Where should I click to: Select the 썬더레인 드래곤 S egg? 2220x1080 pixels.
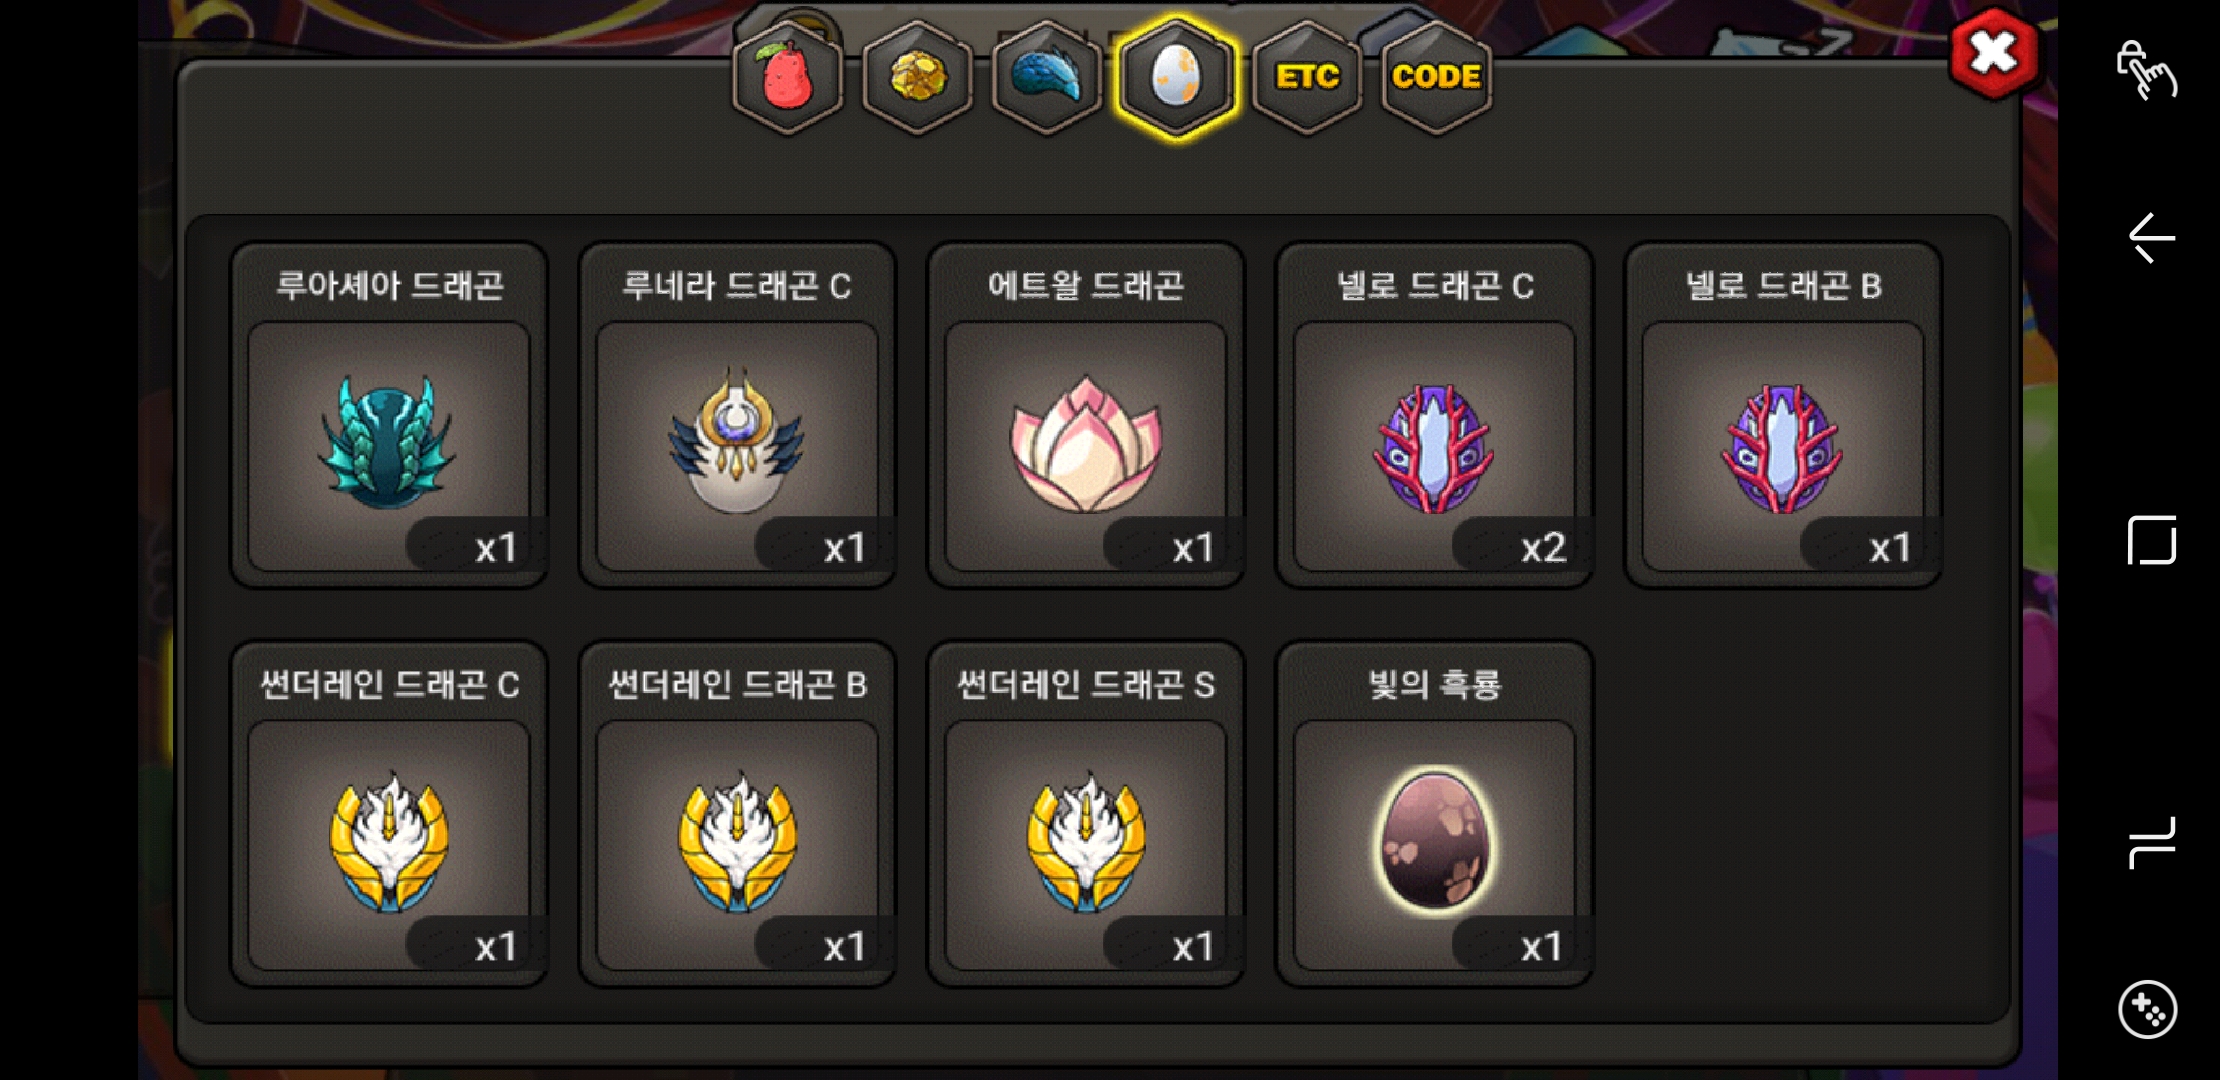pyautogui.click(x=1086, y=814)
